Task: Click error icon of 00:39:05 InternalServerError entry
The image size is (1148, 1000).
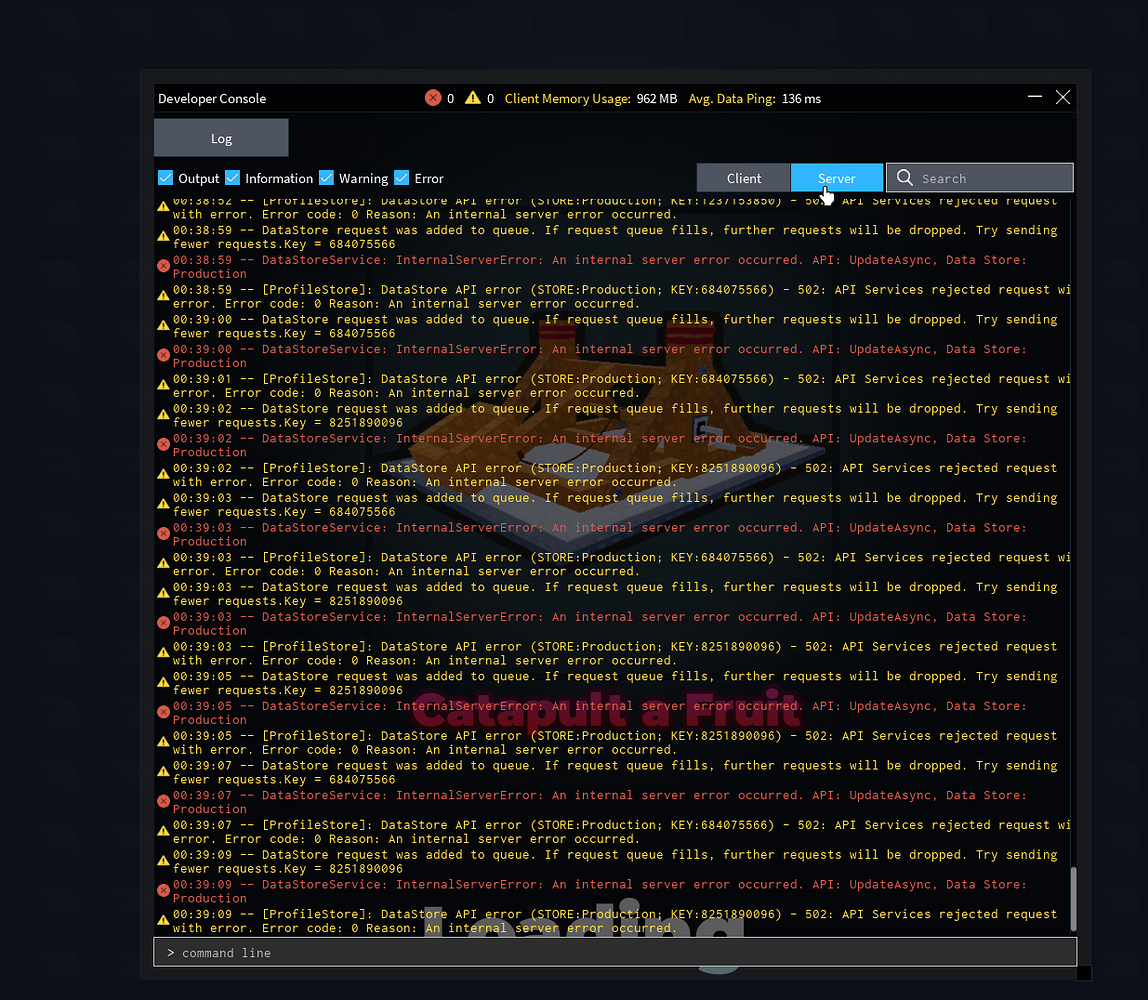Action: (x=163, y=712)
